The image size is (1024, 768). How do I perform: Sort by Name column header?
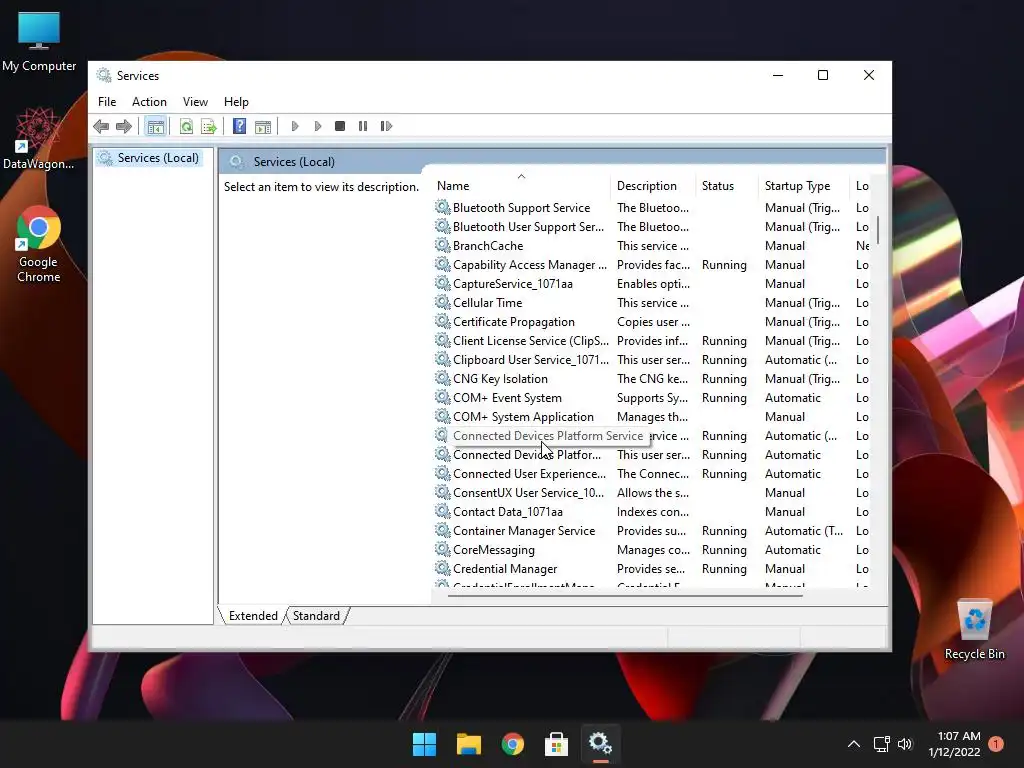521,185
